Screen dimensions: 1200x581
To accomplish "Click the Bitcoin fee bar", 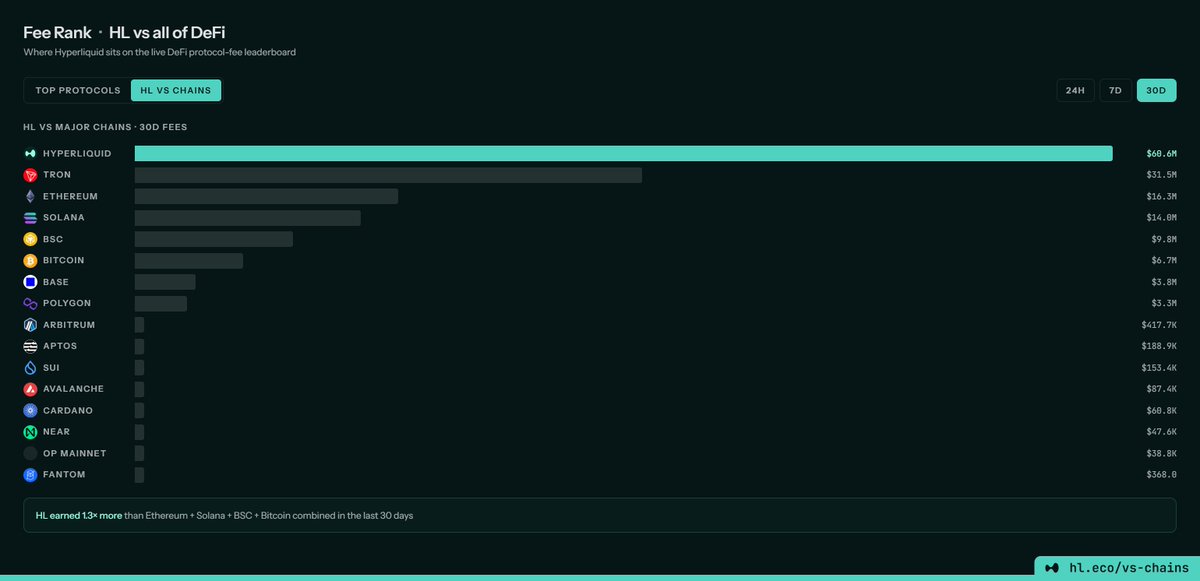I will tap(189, 261).
